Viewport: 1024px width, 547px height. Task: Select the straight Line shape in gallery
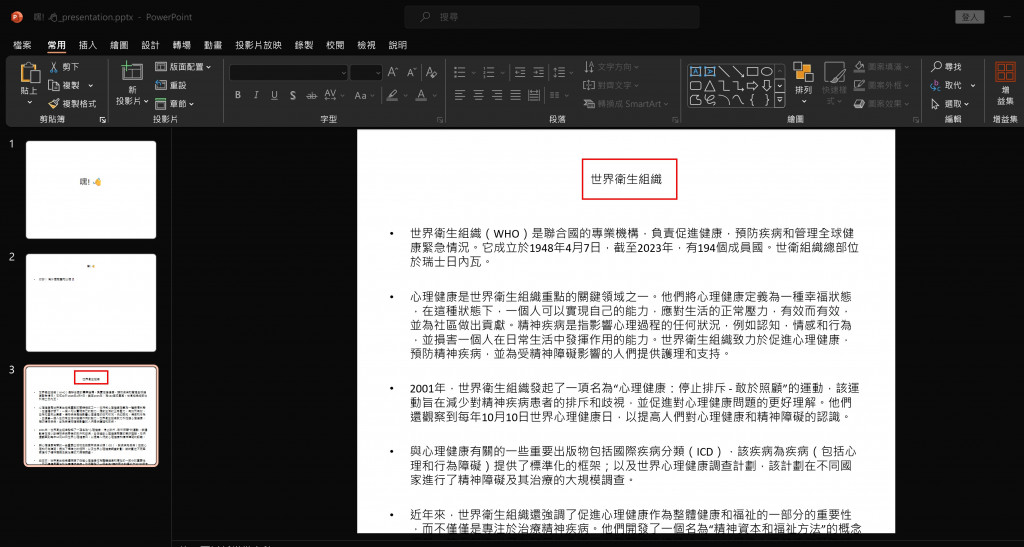(x=724, y=72)
